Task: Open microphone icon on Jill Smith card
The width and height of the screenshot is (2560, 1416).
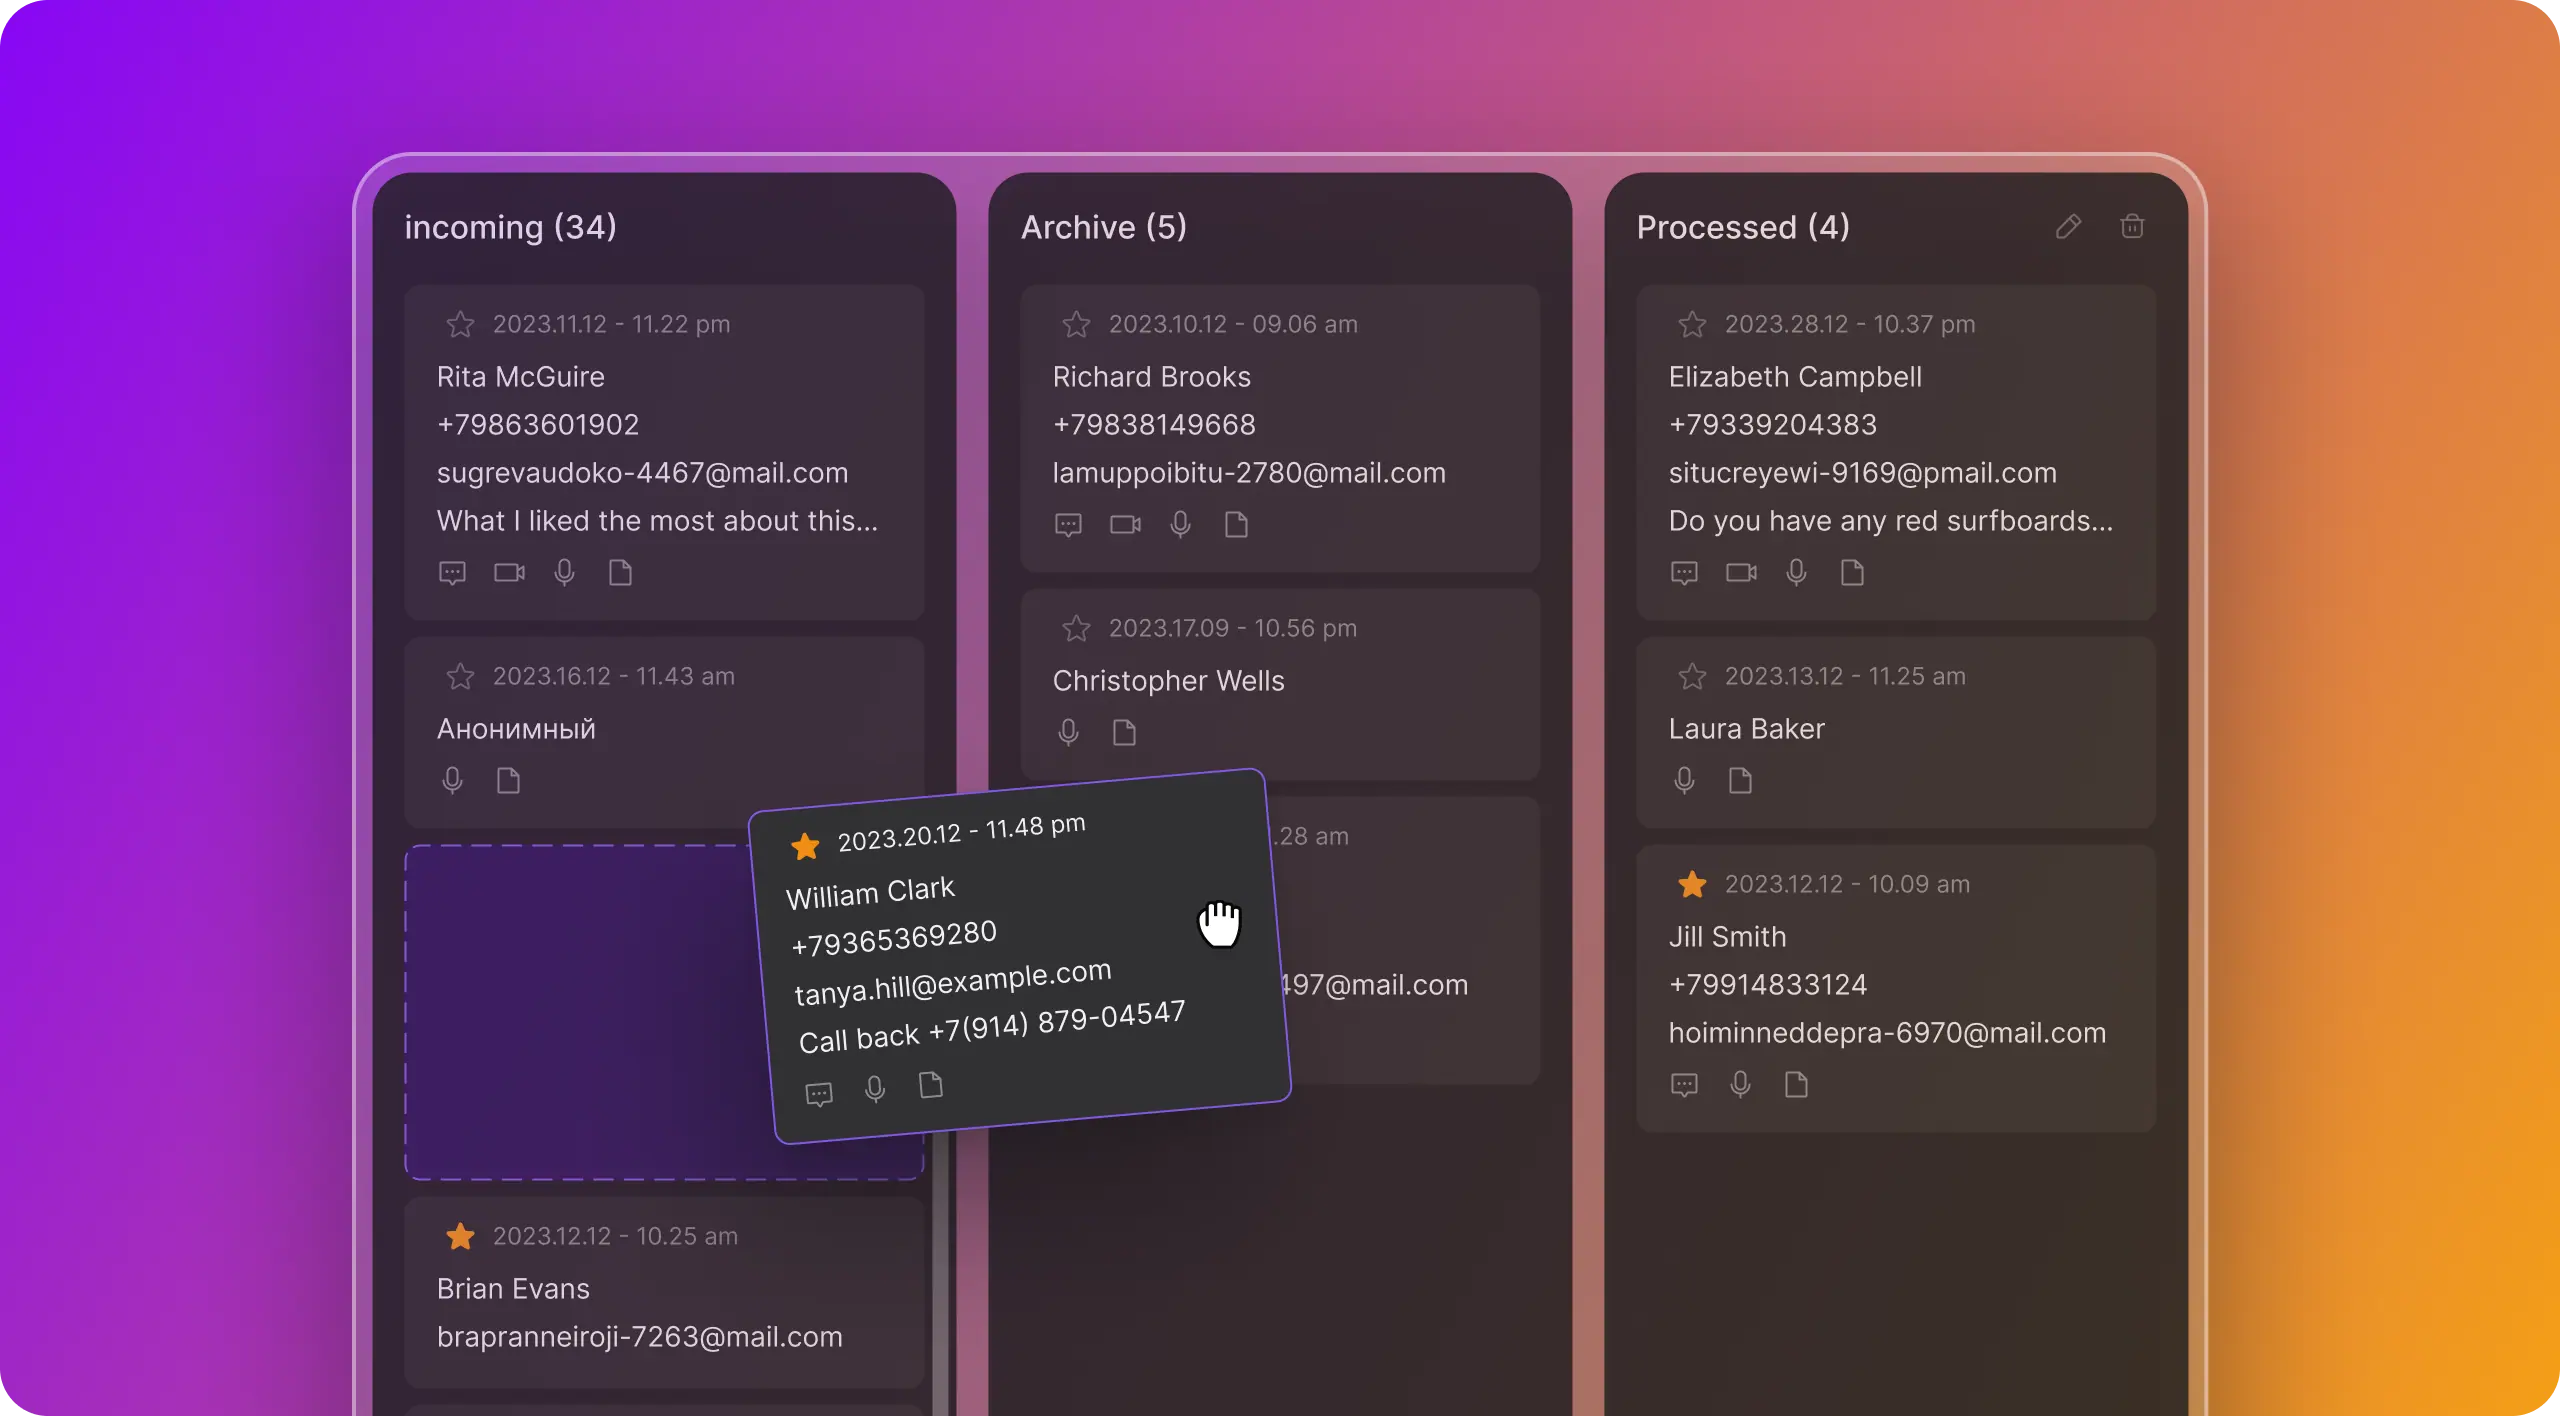Action: [x=1740, y=1084]
